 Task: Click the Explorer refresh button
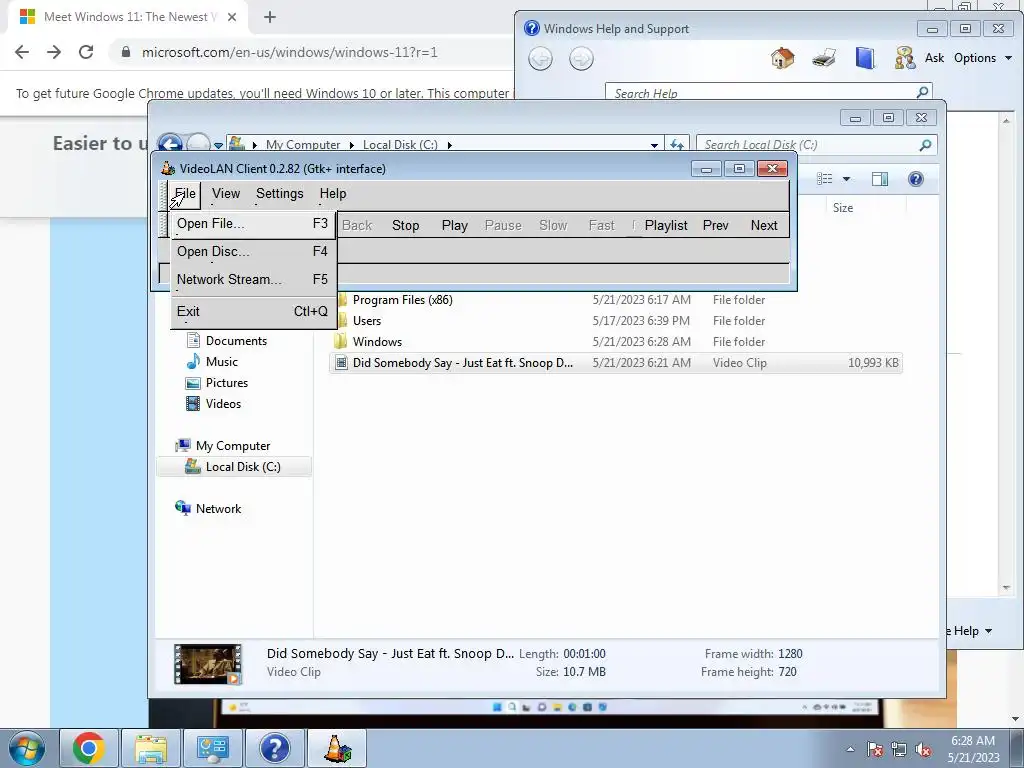click(677, 145)
